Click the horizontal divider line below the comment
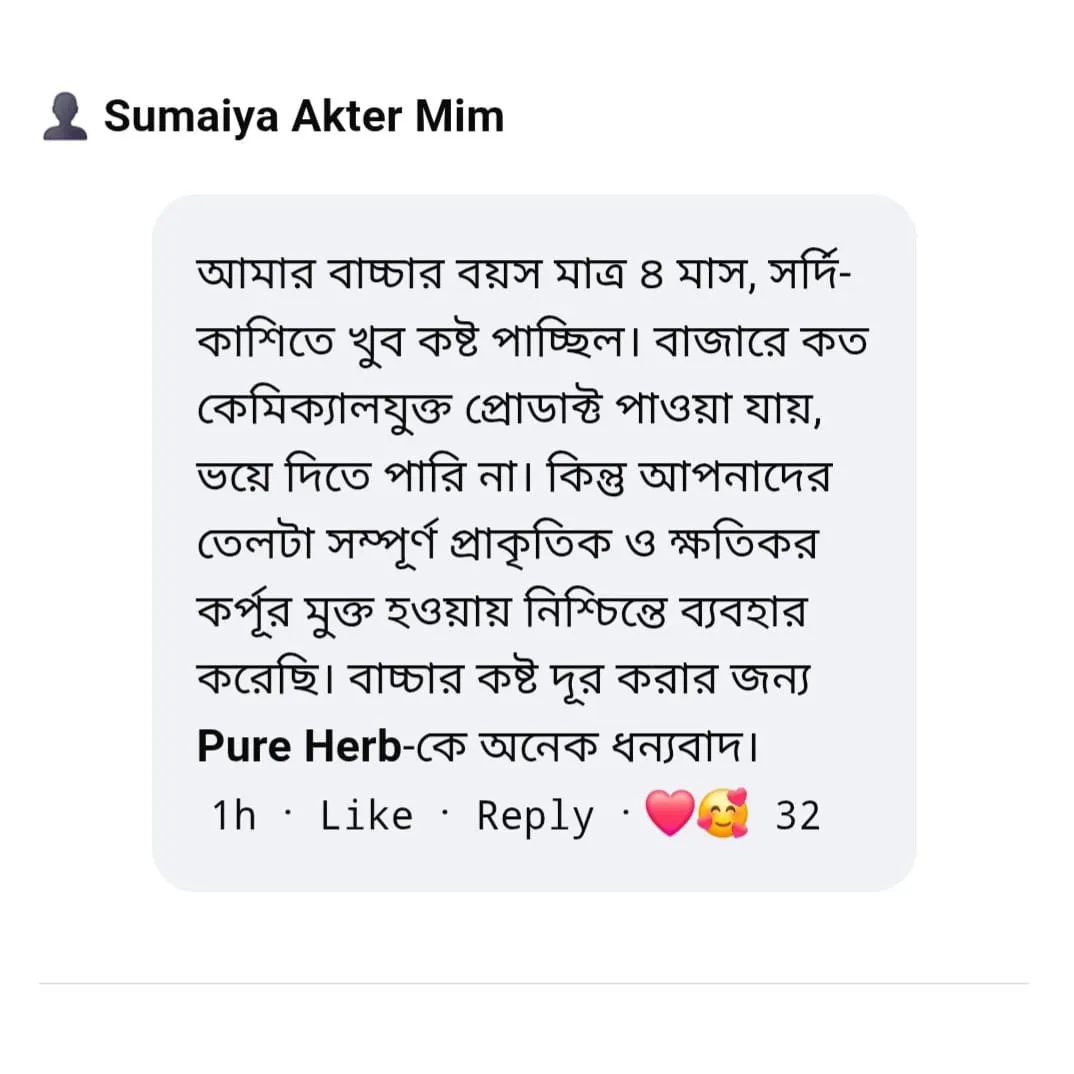Image resolution: width=1074 pixels, height=1074 pixels. 534,984
